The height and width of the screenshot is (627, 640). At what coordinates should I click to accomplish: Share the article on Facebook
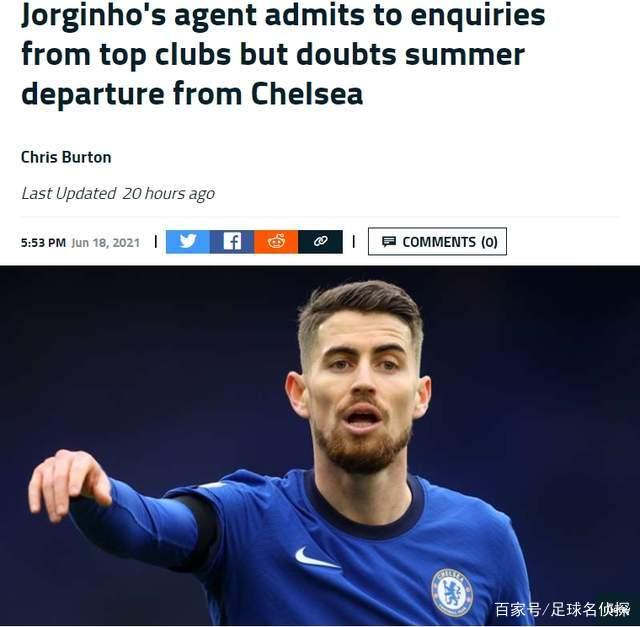pyautogui.click(x=232, y=242)
